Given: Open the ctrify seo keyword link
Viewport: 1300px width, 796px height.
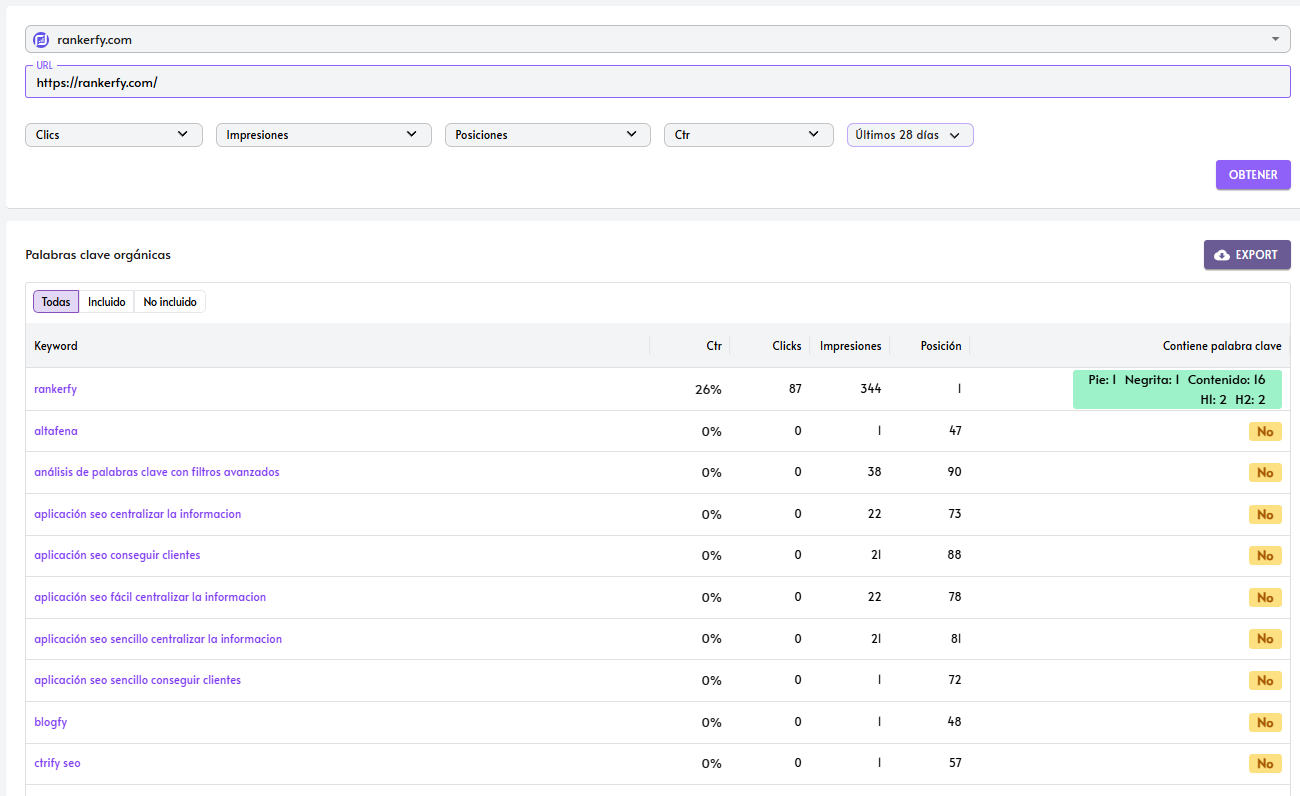Looking at the screenshot, I should (57, 763).
